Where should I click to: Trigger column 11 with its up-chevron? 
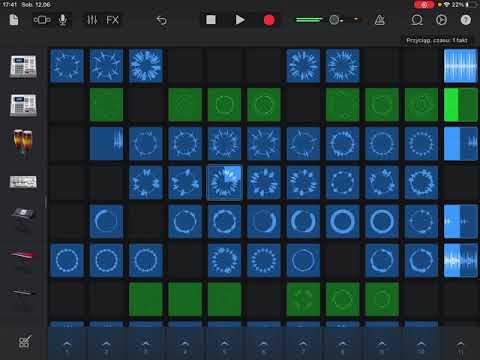[x=460, y=345]
